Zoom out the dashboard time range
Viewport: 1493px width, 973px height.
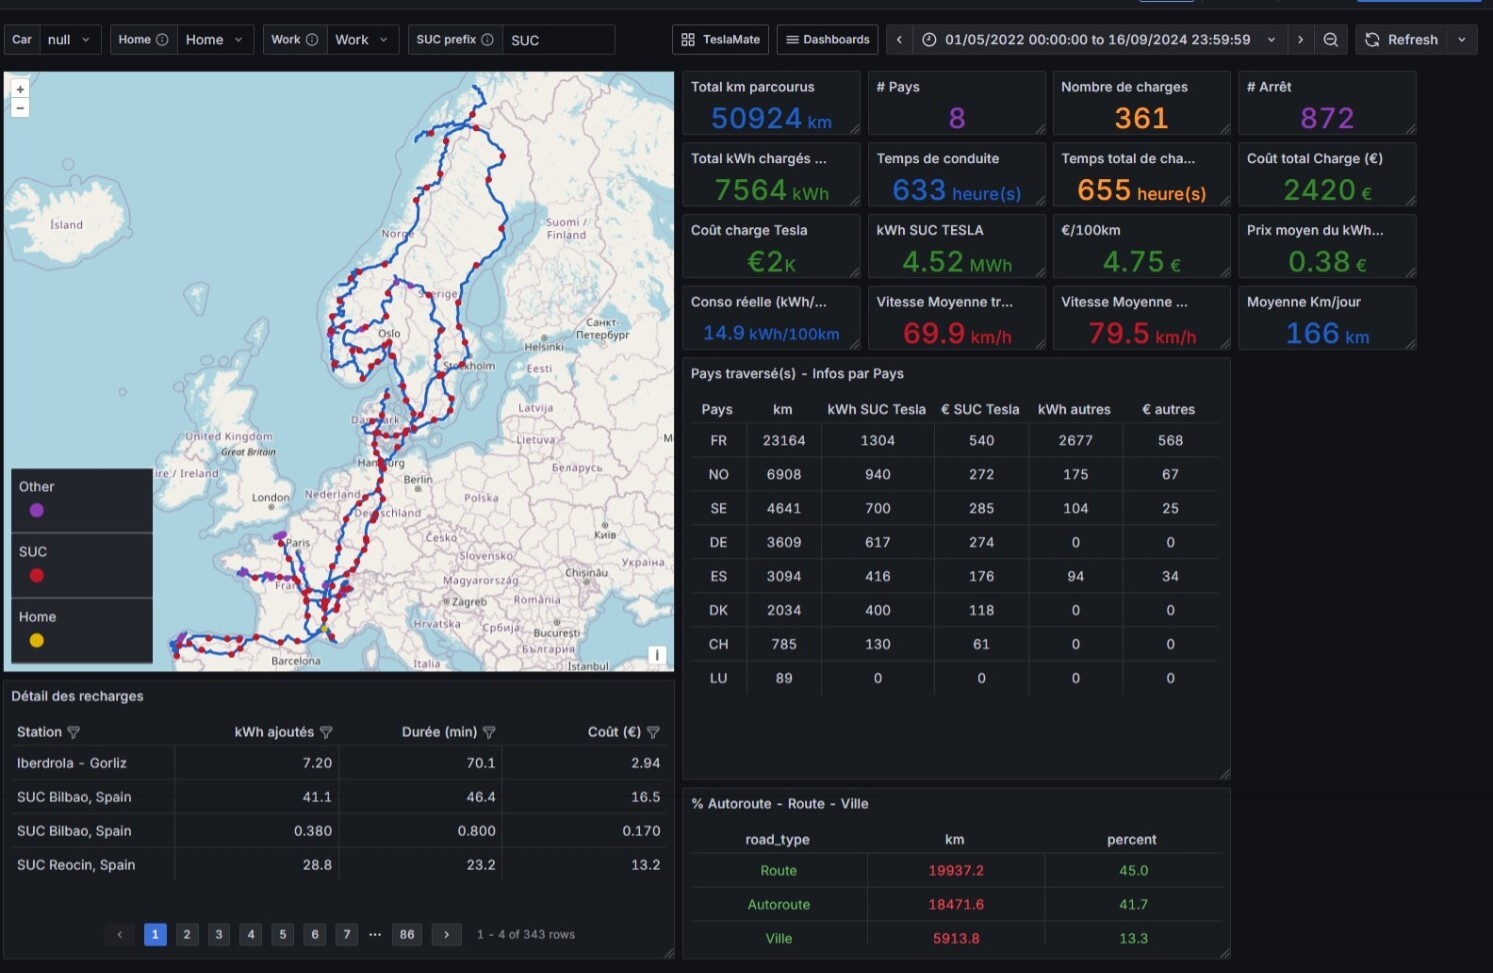1331,40
